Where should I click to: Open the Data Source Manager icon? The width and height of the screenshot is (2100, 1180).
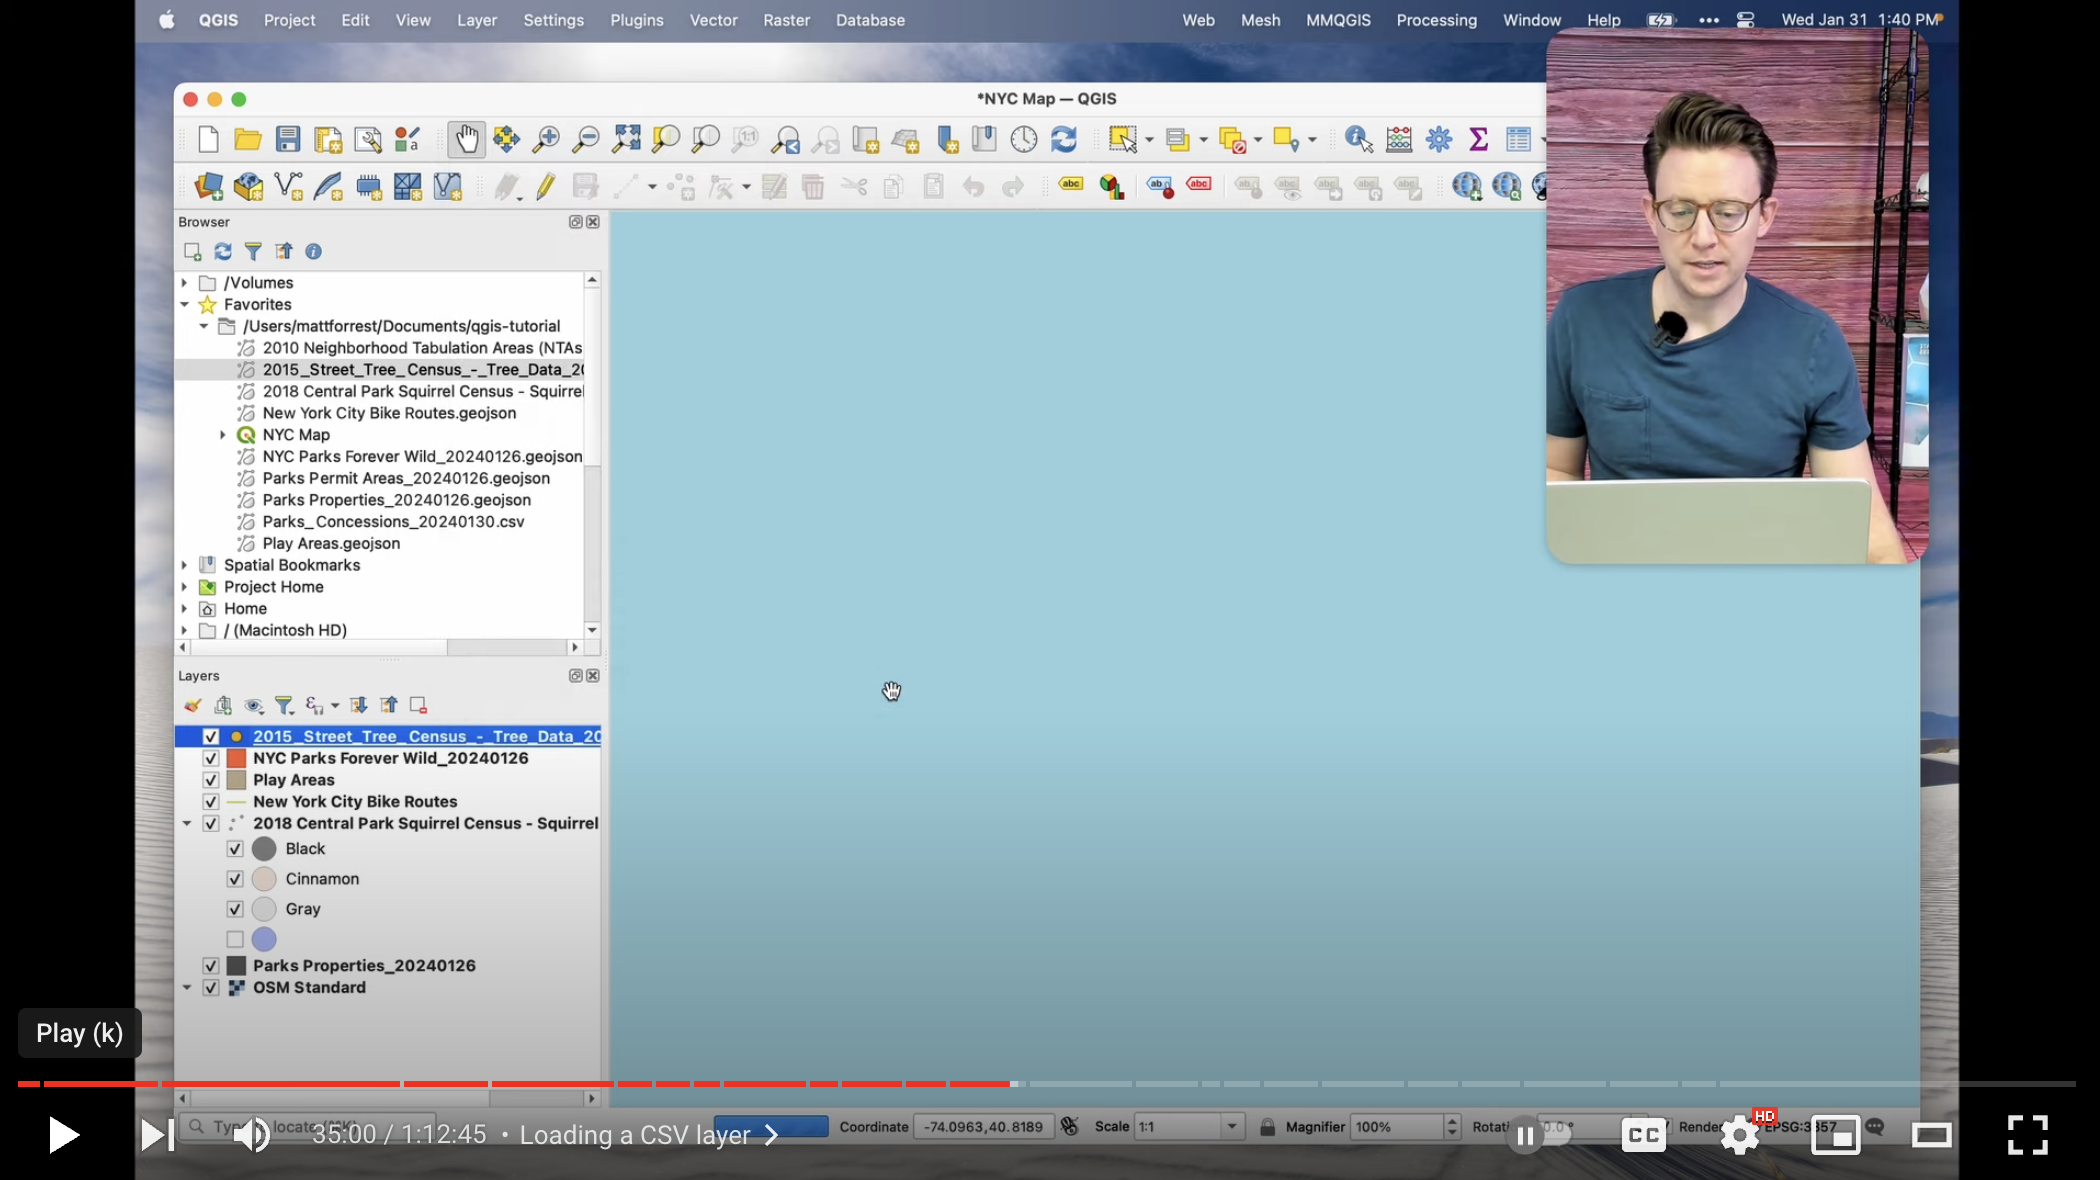pos(209,186)
